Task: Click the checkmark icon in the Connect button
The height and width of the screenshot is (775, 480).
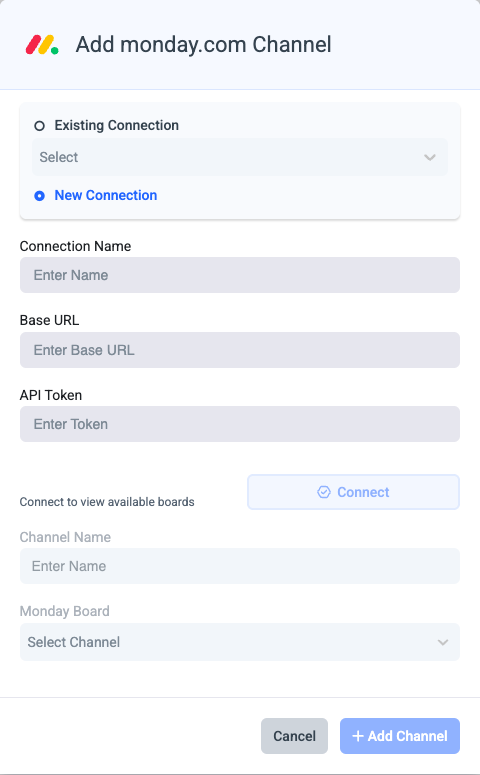Action: 324,492
